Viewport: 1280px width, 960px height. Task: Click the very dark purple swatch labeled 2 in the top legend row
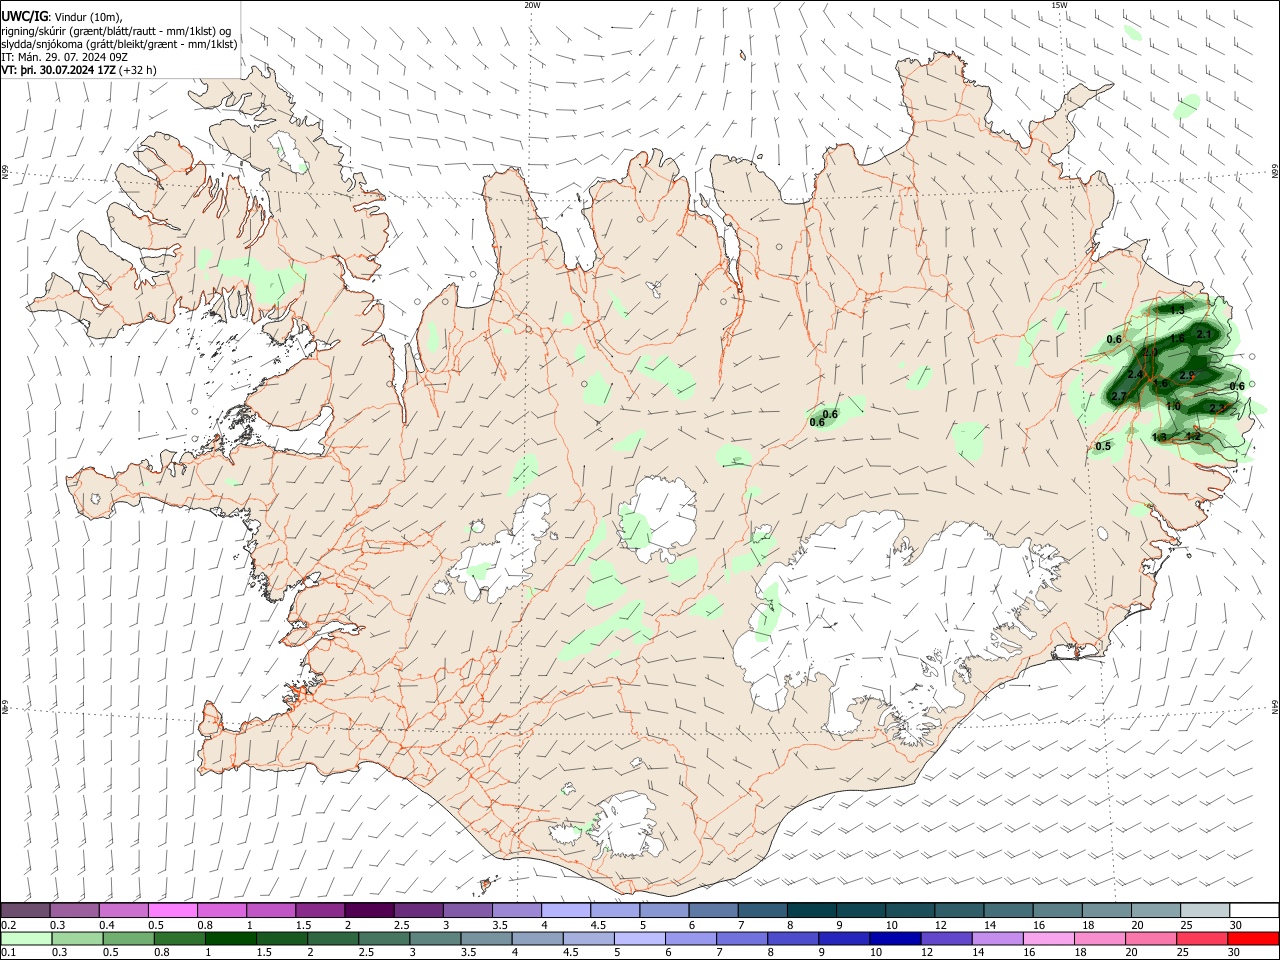click(x=368, y=911)
